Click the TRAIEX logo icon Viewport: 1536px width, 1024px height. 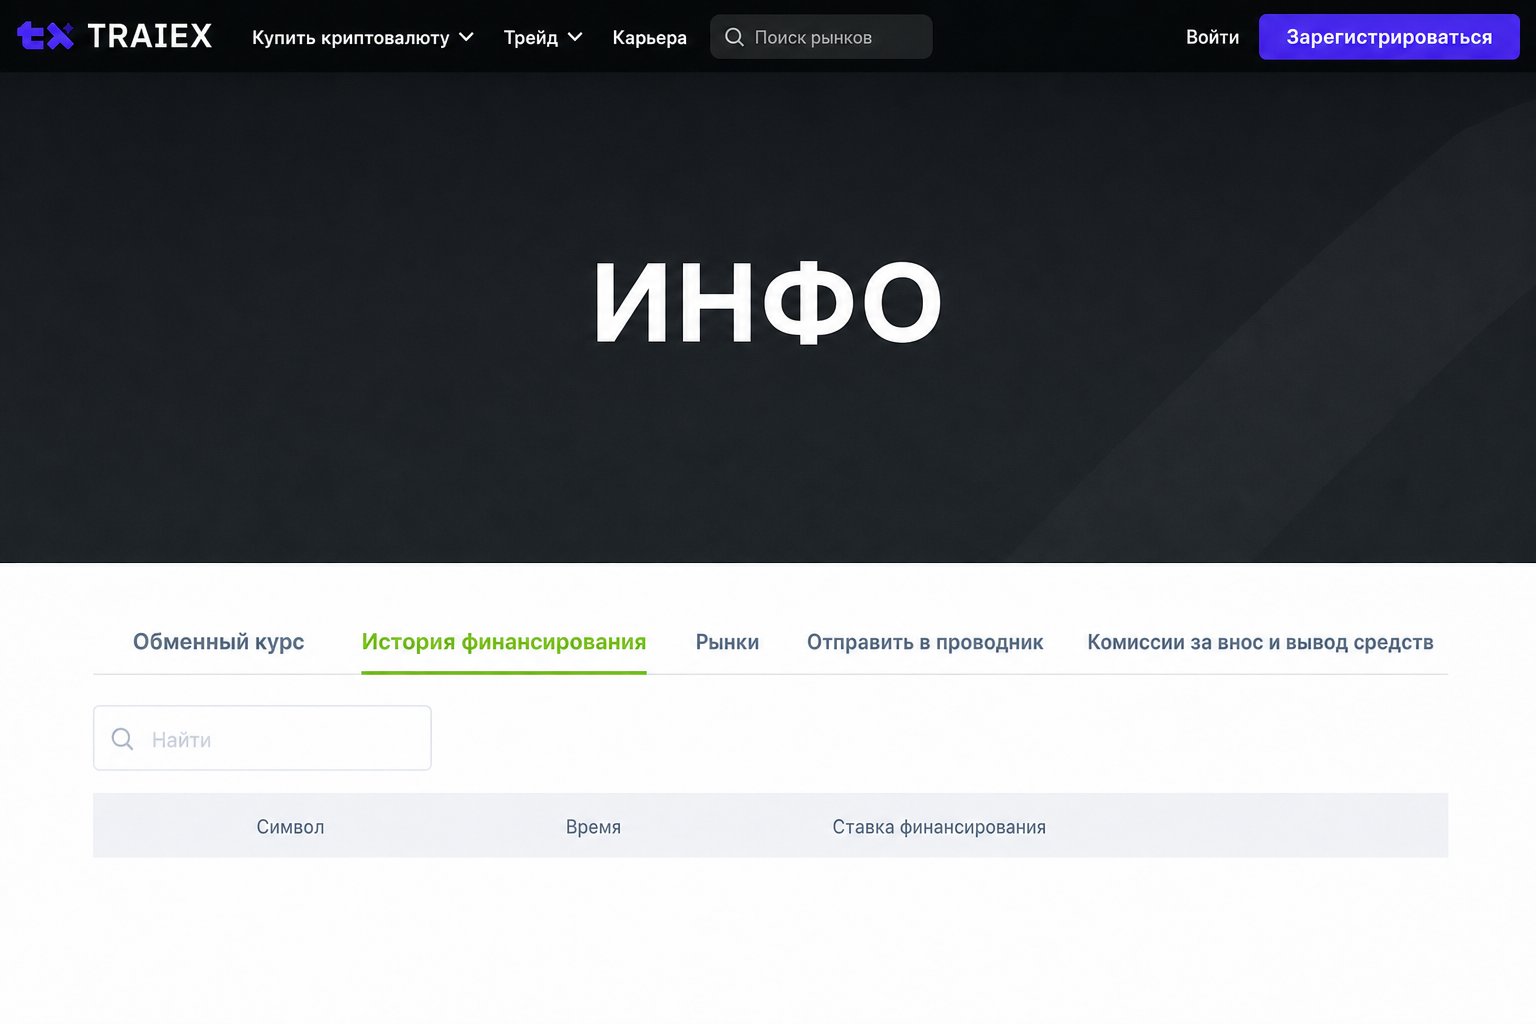click(x=46, y=36)
